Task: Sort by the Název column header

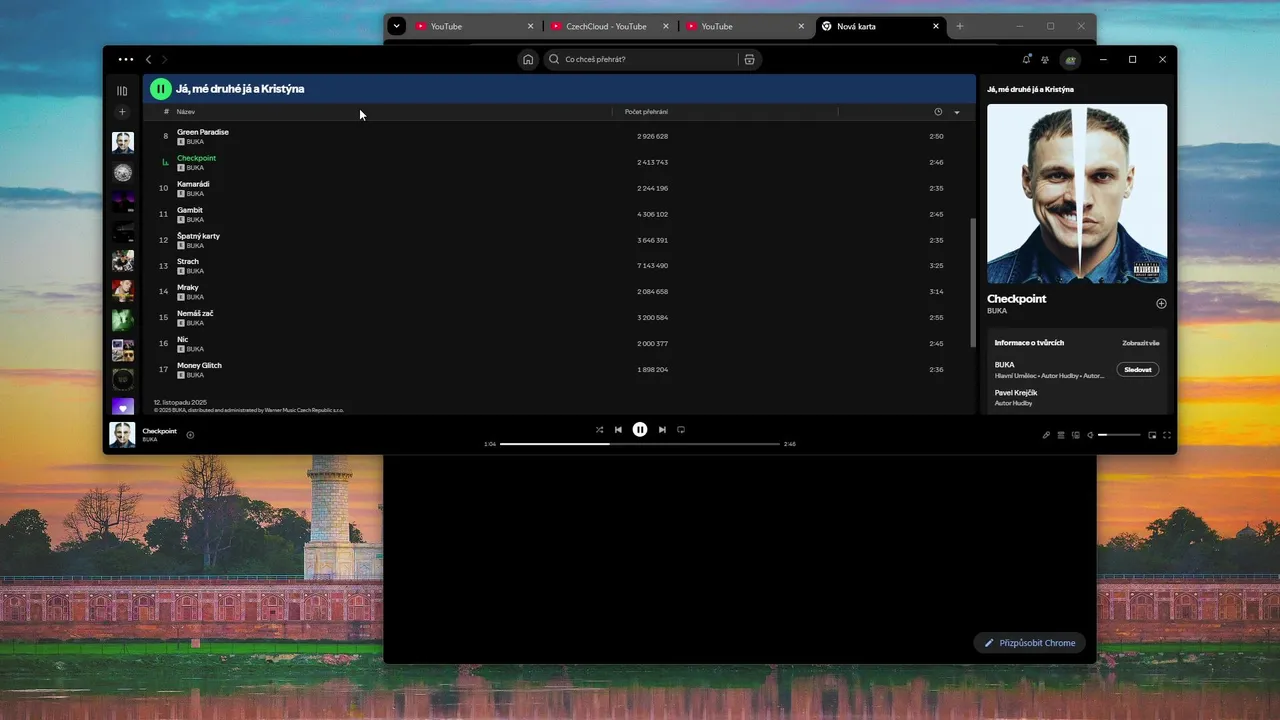Action: [186, 112]
